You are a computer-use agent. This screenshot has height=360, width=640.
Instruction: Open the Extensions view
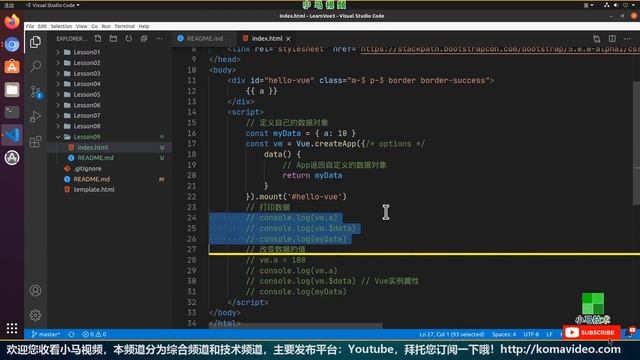coord(36,142)
